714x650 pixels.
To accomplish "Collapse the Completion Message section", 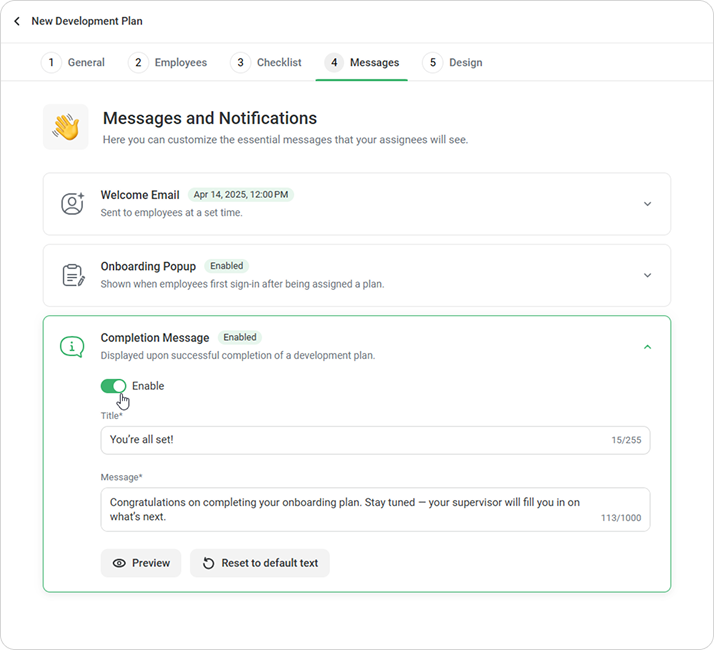I will pyautogui.click(x=647, y=347).
